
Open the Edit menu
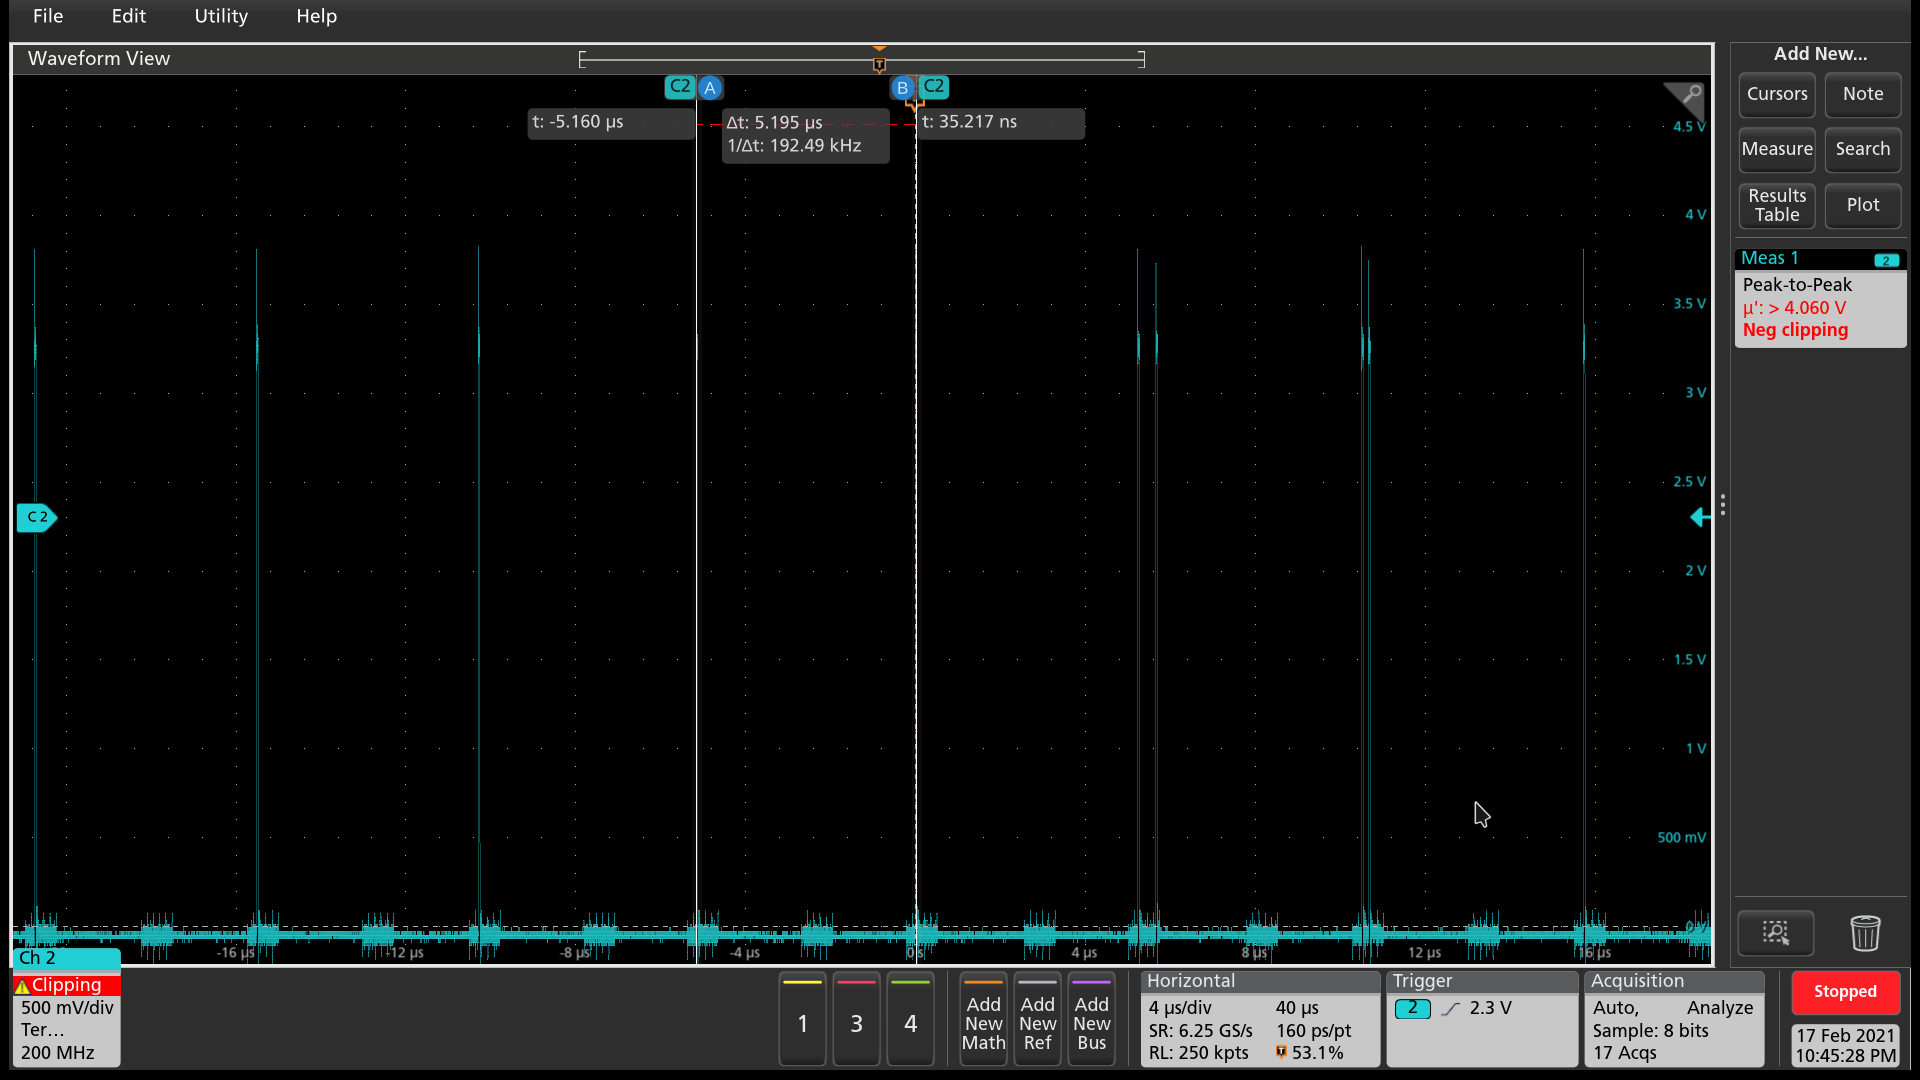coord(129,16)
